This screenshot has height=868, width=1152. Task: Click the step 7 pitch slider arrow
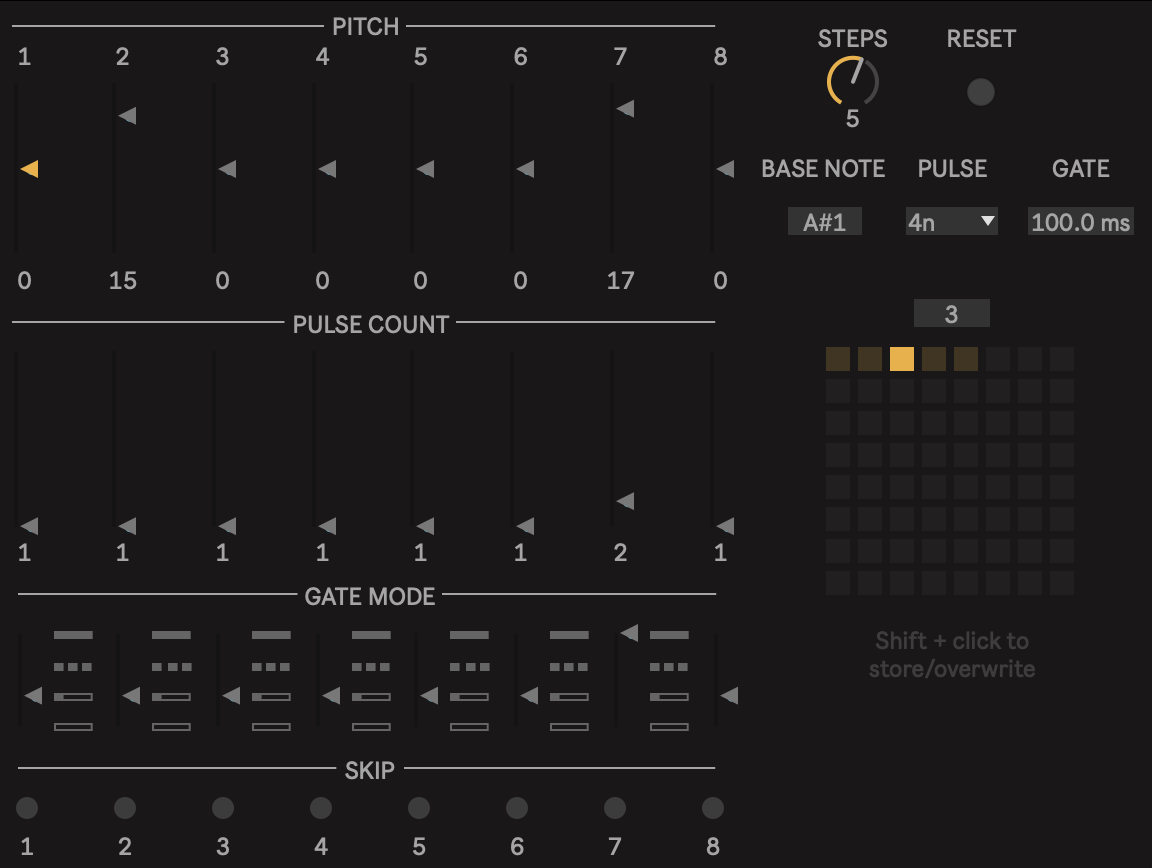point(625,108)
